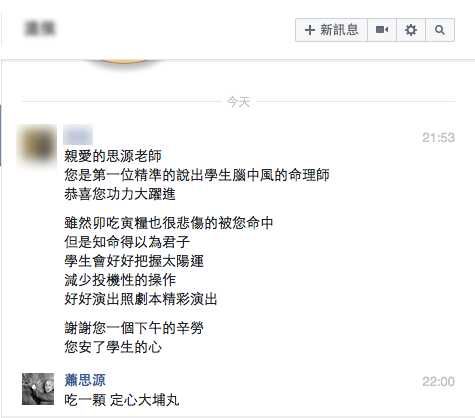This screenshot has height=418, width=475.
Task: Click the 今天 date separator
Action: pos(238,102)
